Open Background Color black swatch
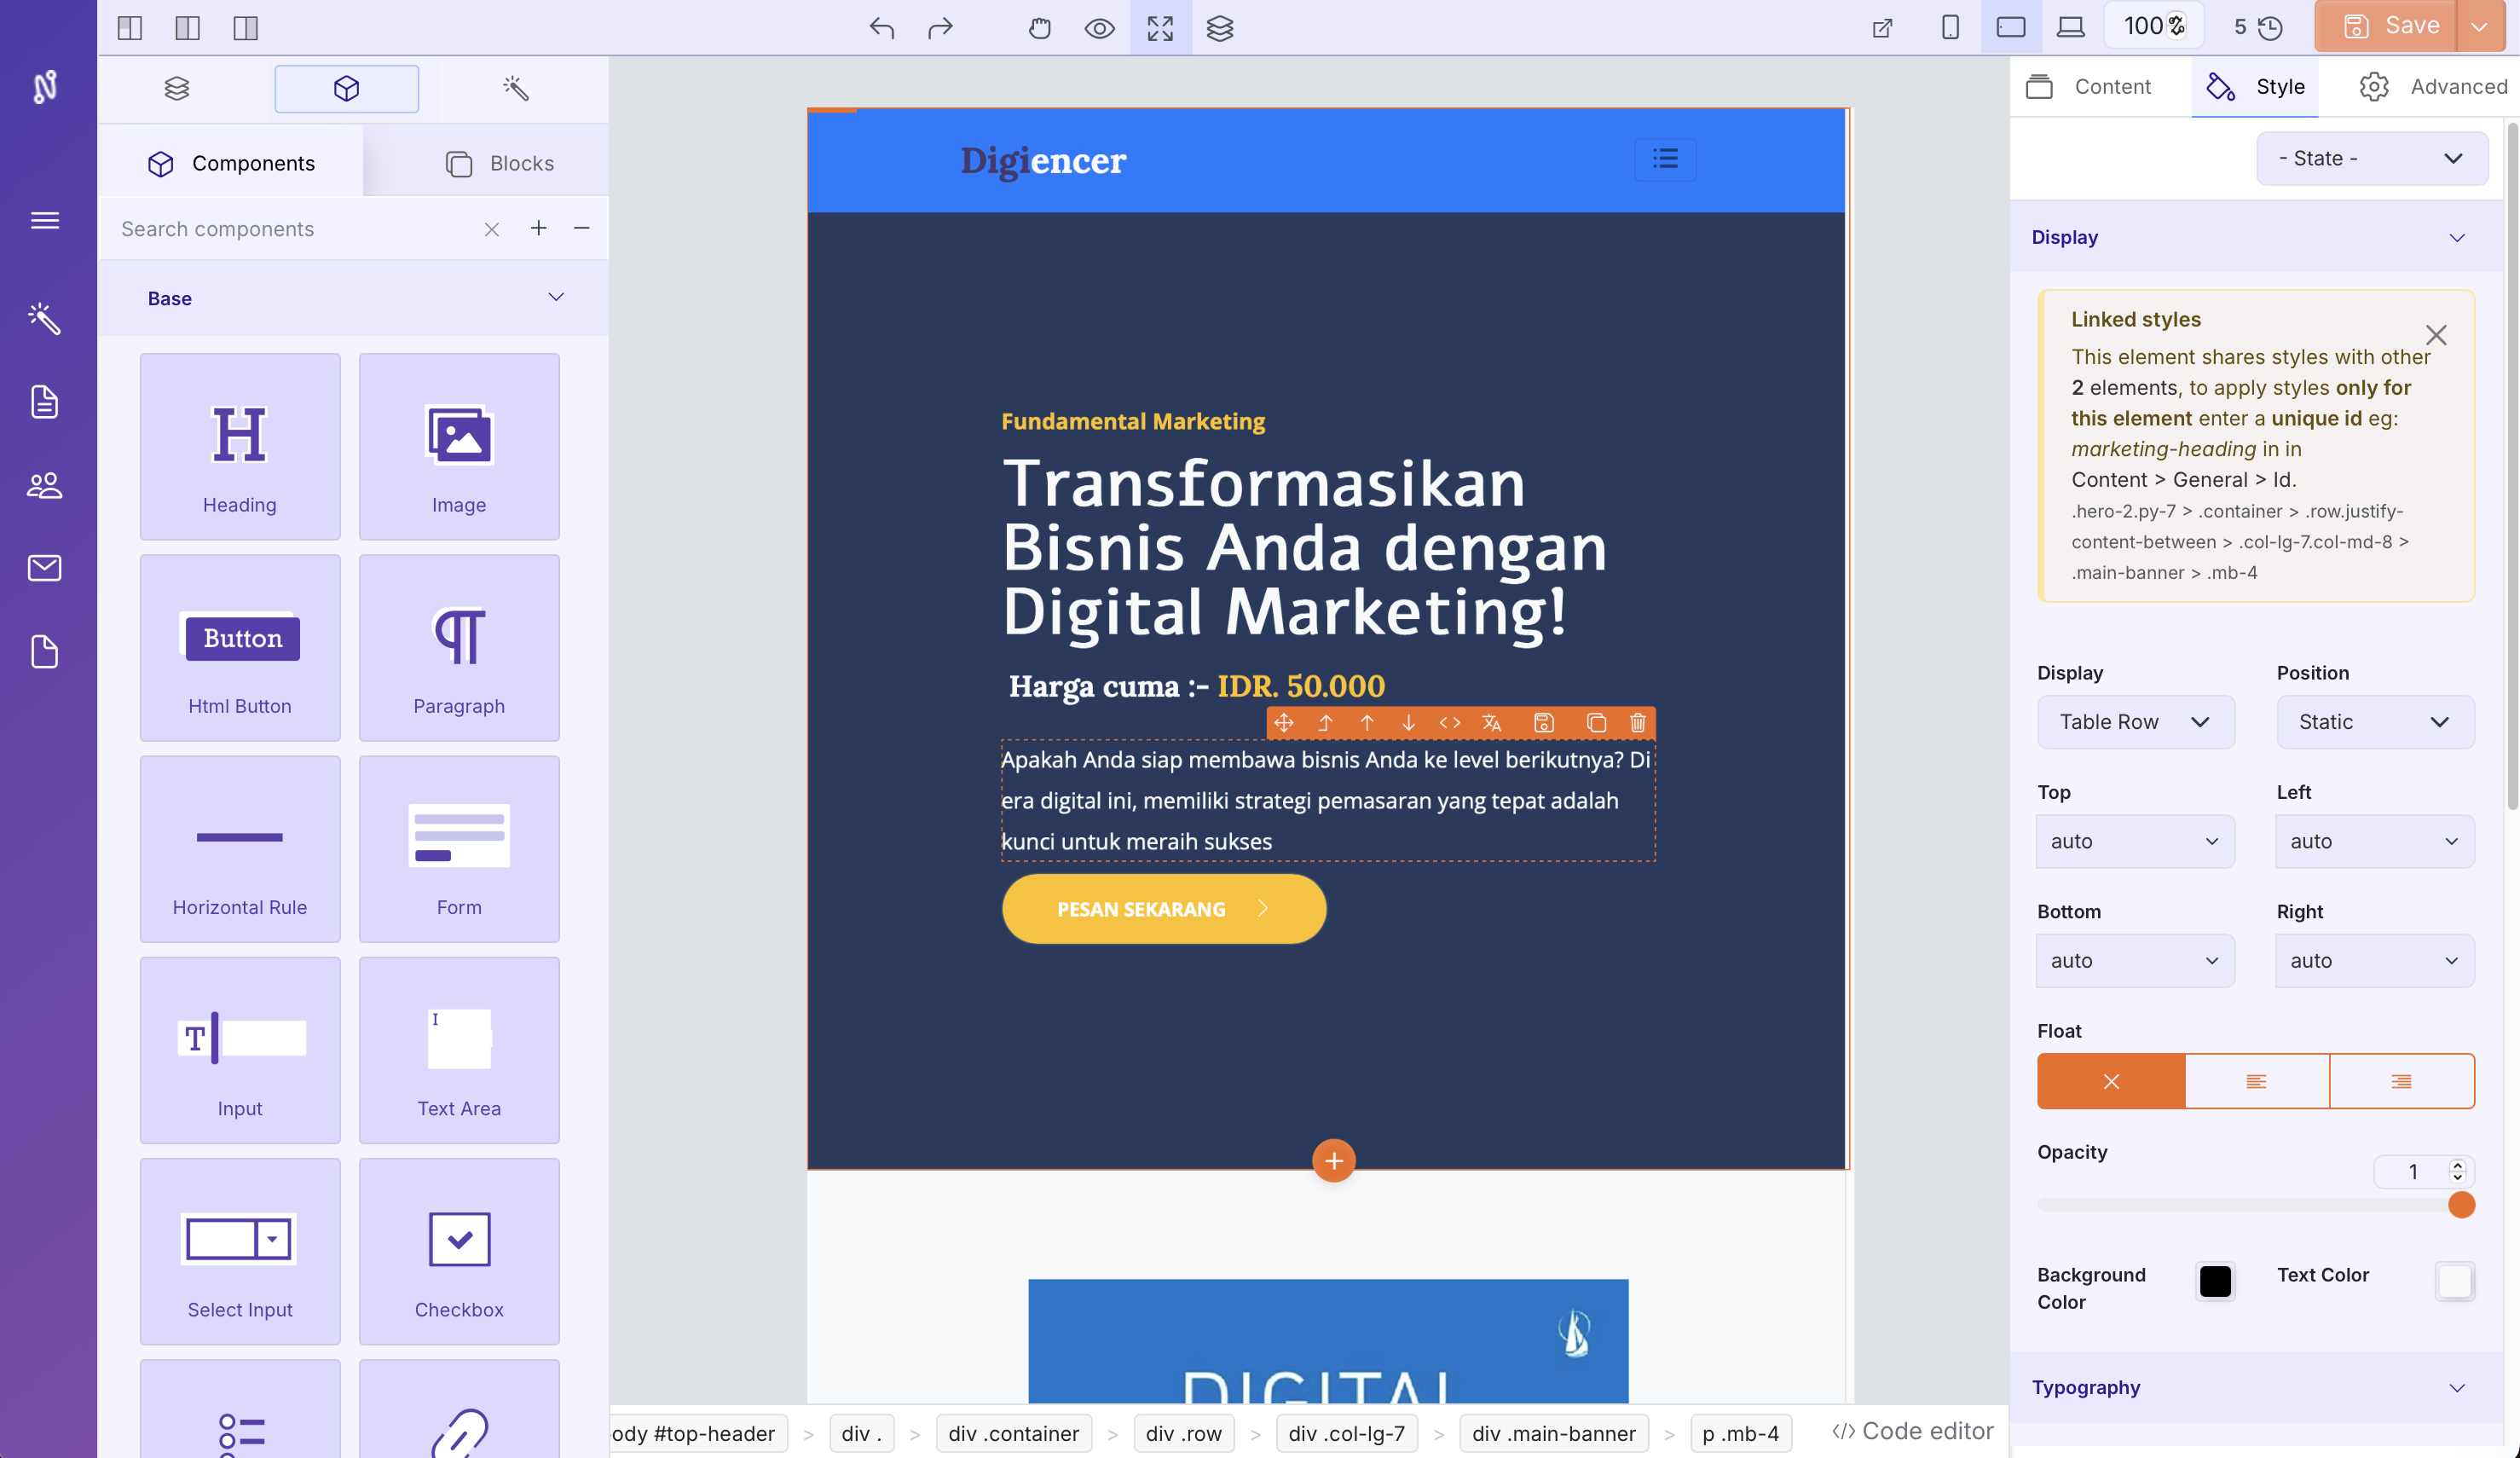Screen dimensions: 2520x1458 [2214, 1281]
